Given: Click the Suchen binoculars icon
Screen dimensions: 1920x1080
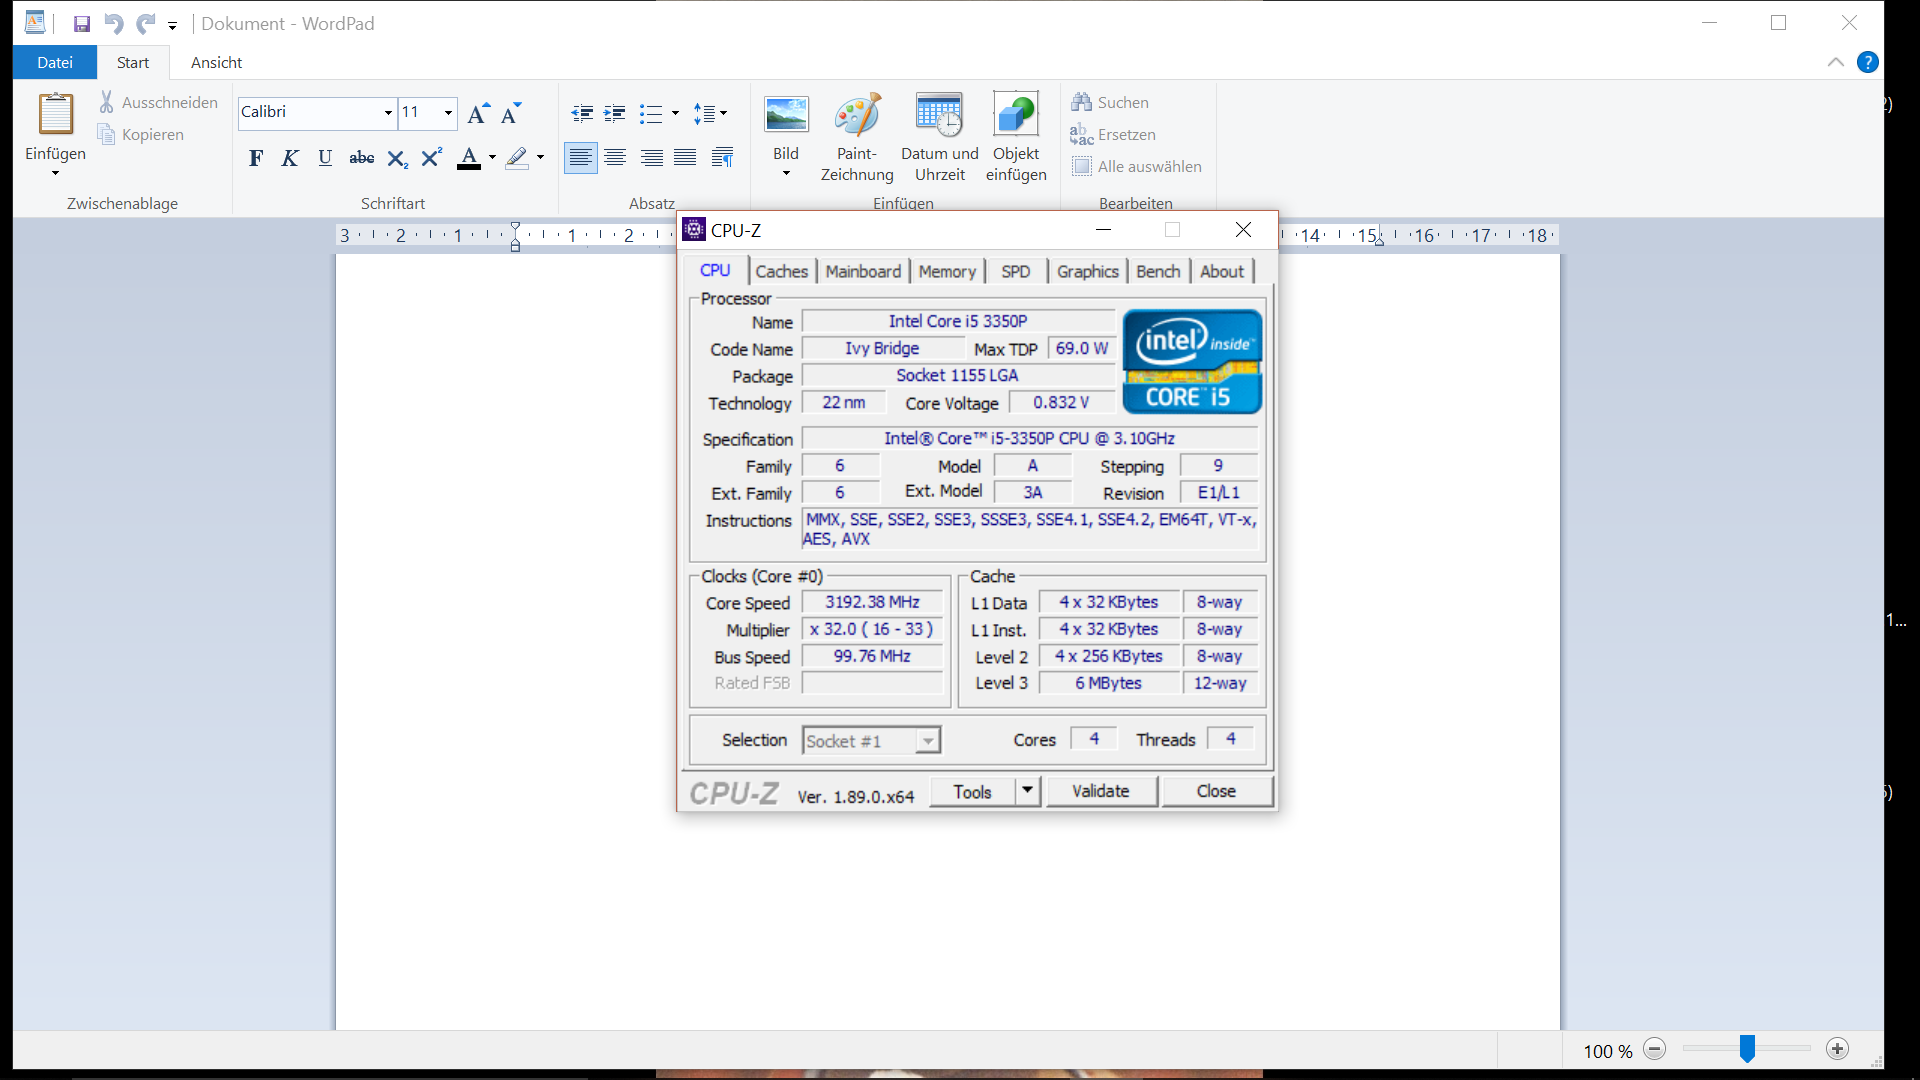Looking at the screenshot, I should click(x=1081, y=102).
